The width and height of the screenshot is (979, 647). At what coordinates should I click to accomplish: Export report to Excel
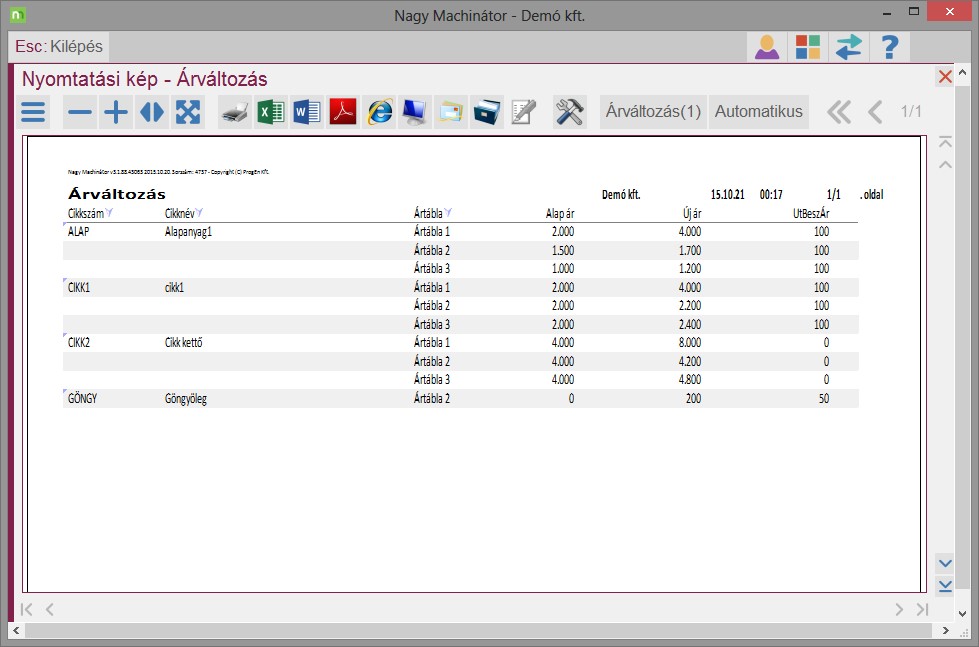pos(270,112)
